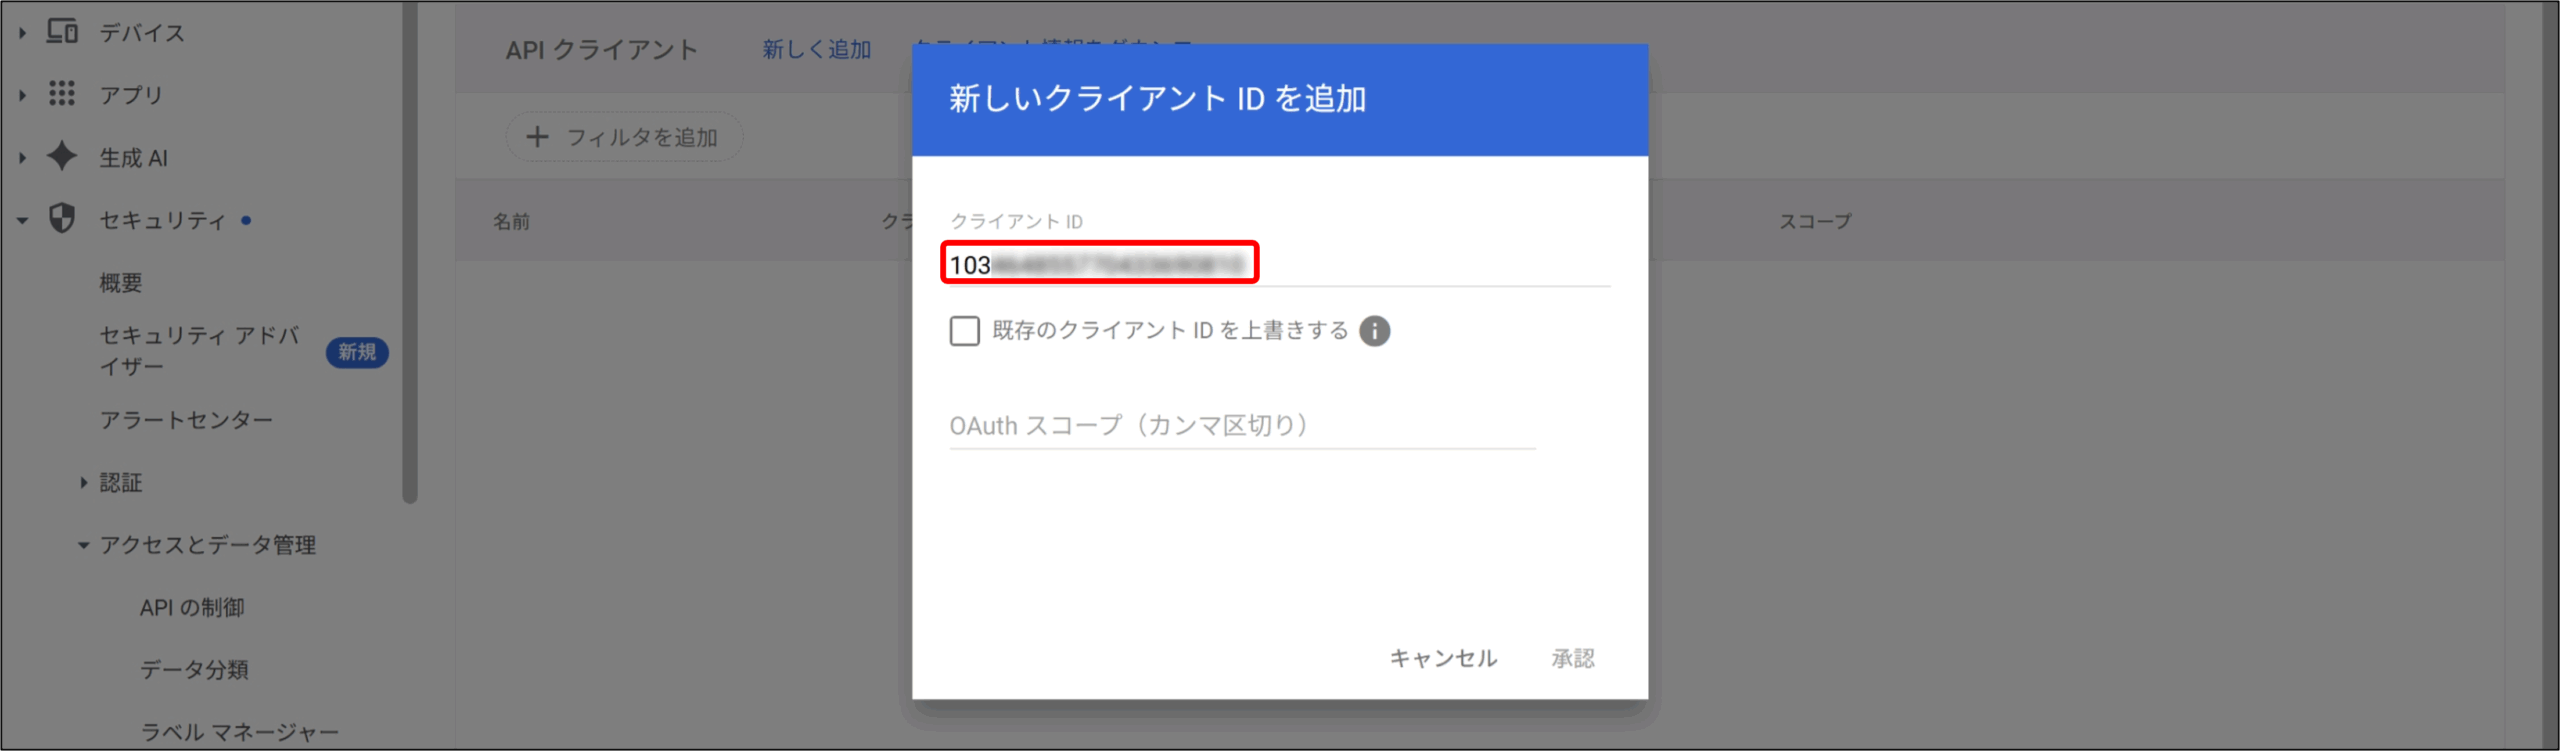
Task: Click the plus icon on フィルタを追加
Action: click(x=537, y=137)
